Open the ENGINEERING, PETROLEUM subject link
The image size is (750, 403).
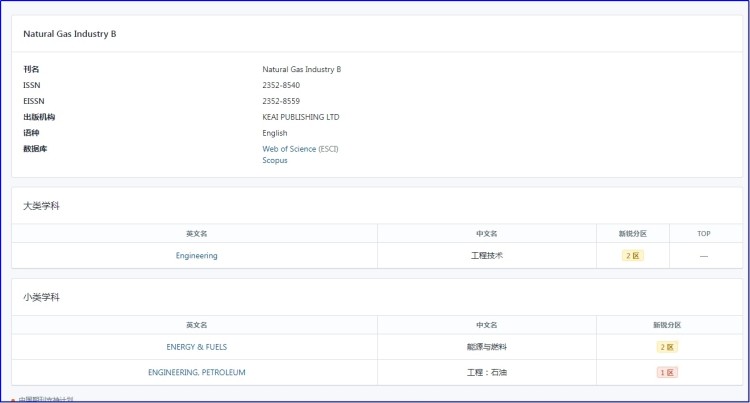click(x=196, y=372)
